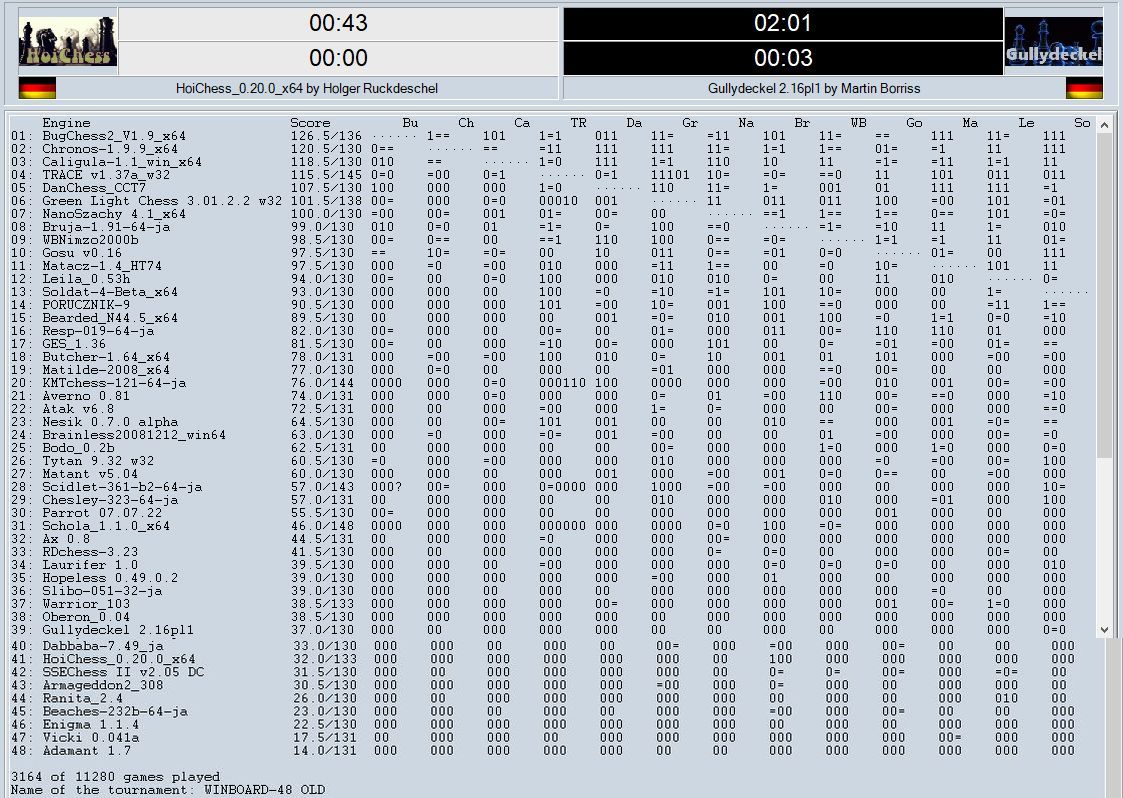Click the Bruja-1.91-64-ja row name
The height and width of the screenshot is (798, 1123).
coord(106,227)
